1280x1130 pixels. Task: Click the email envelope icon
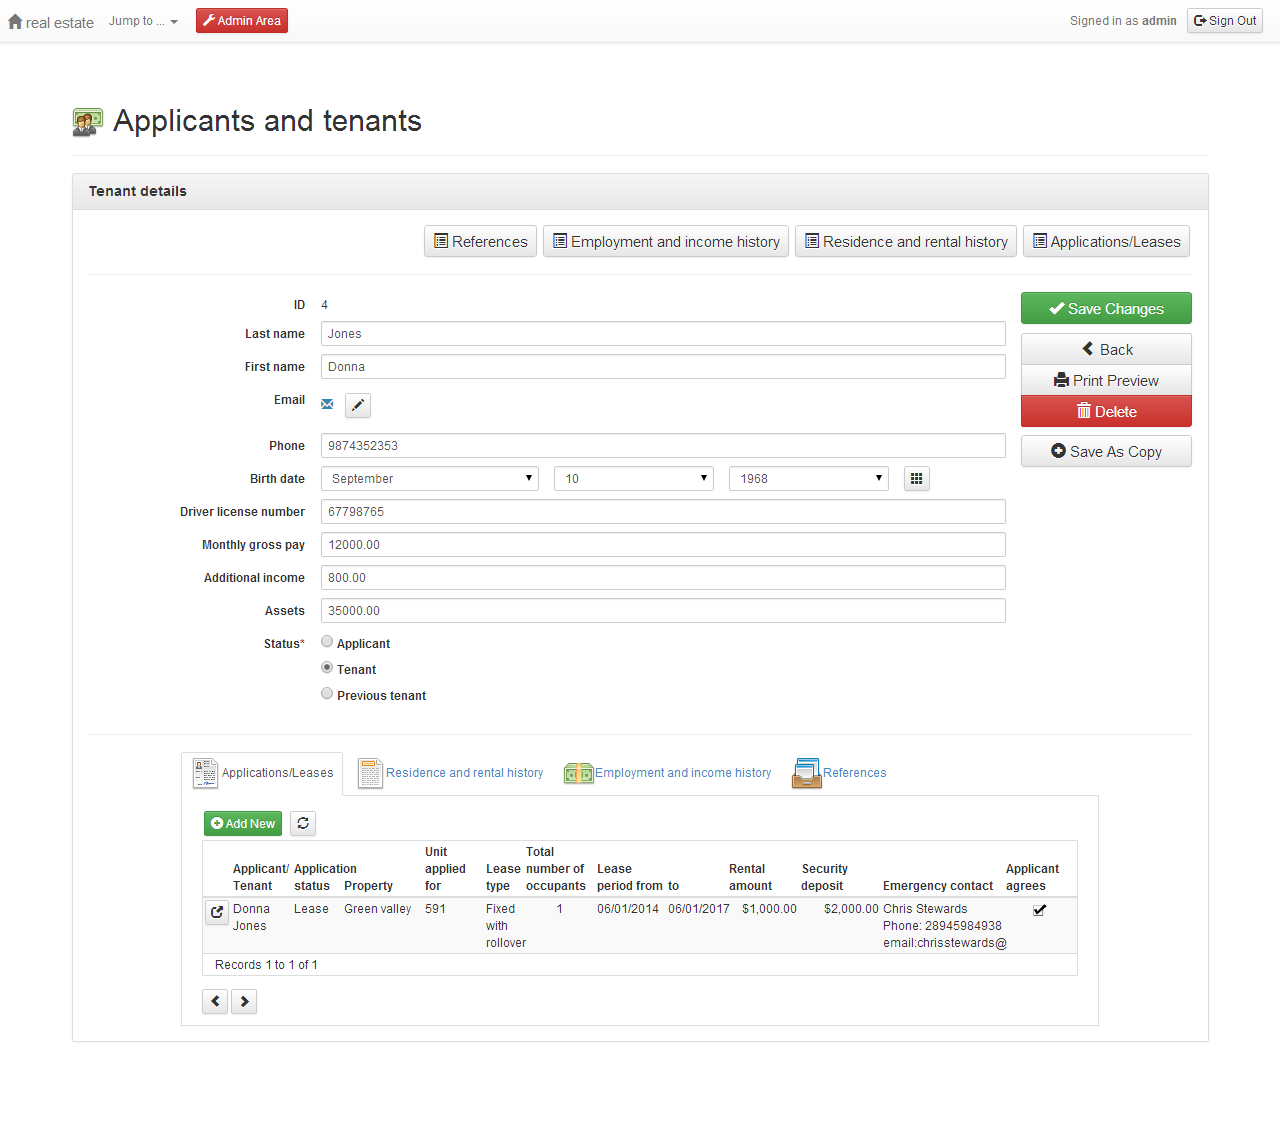327,404
